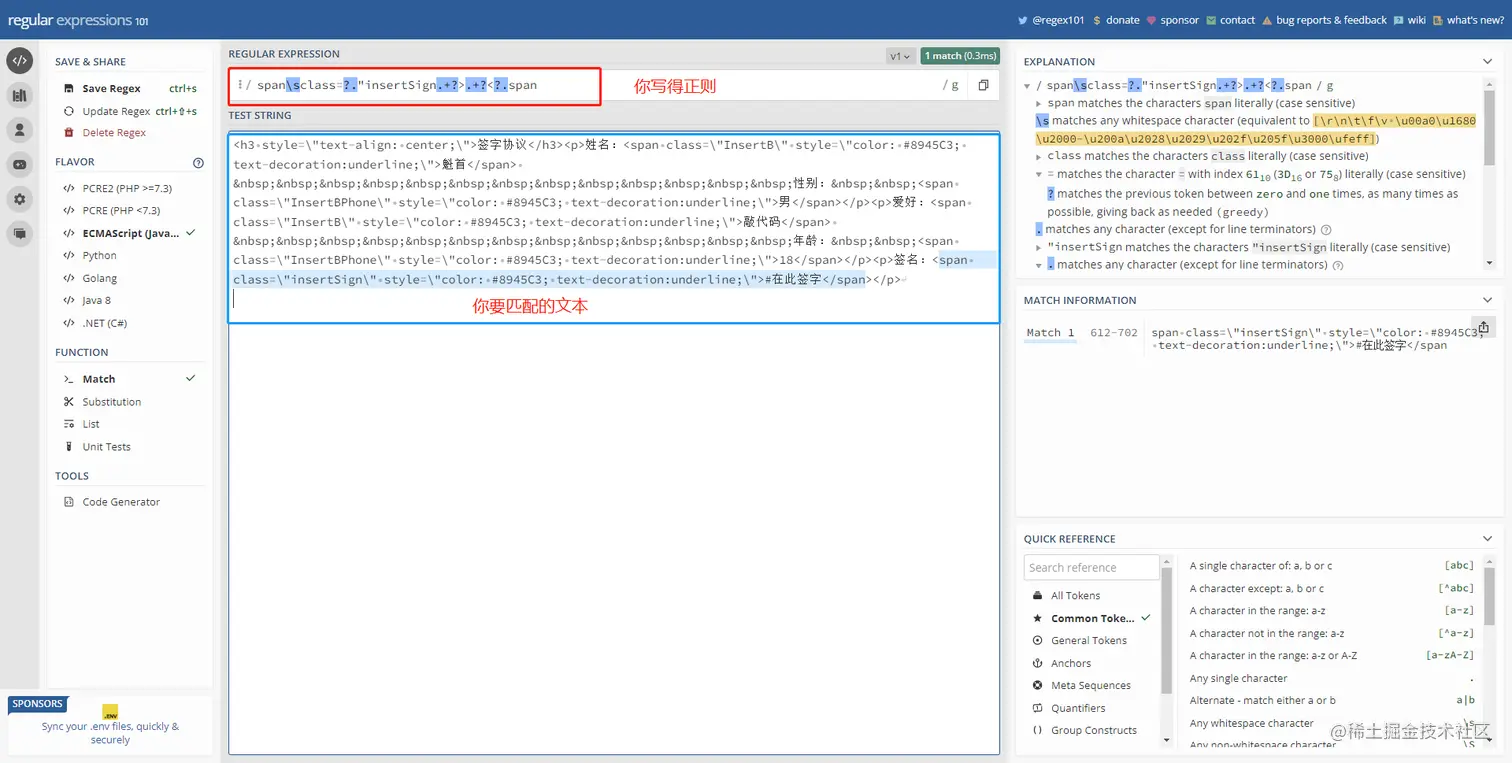Open the v1 version dropdown
The height and width of the screenshot is (763, 1512).
point(901,56)
